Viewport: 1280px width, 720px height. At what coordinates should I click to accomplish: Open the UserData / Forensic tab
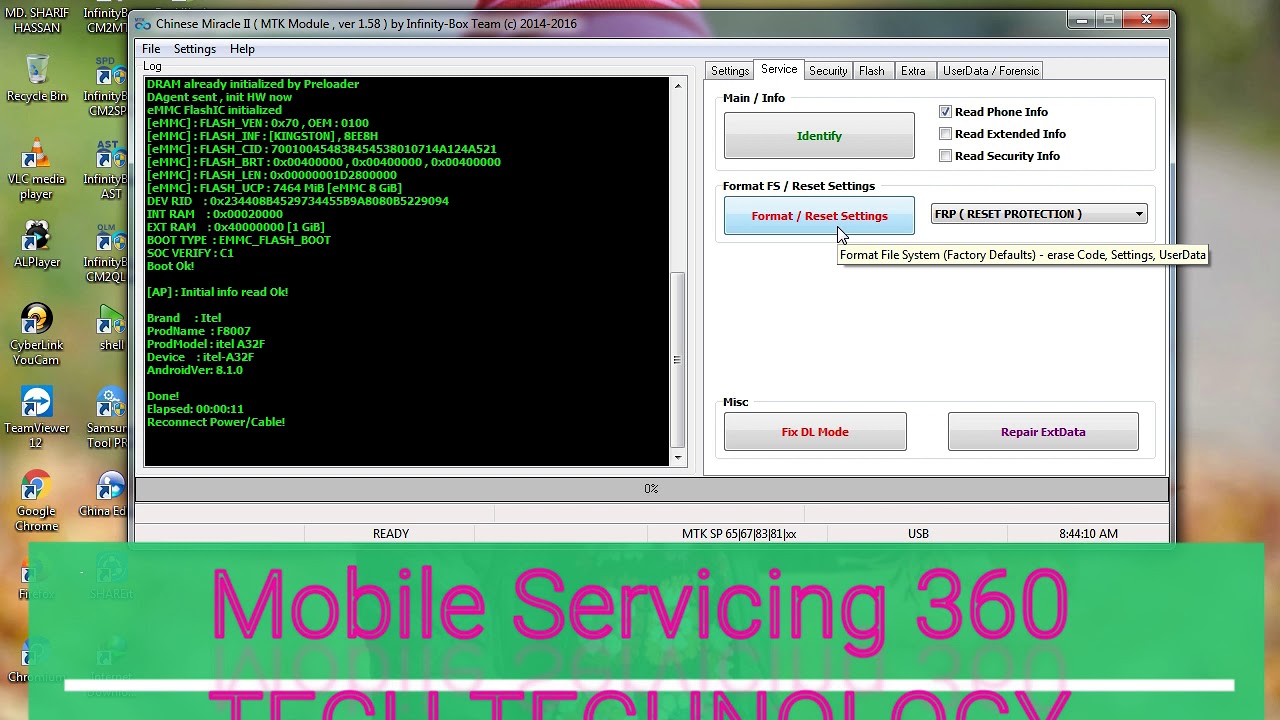(990, 71)
